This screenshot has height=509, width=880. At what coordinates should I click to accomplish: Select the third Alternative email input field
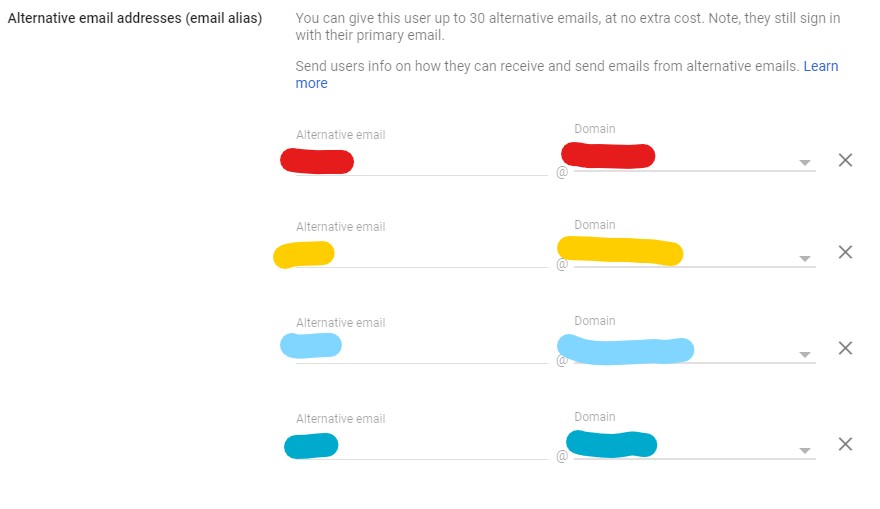pos(420,350)
